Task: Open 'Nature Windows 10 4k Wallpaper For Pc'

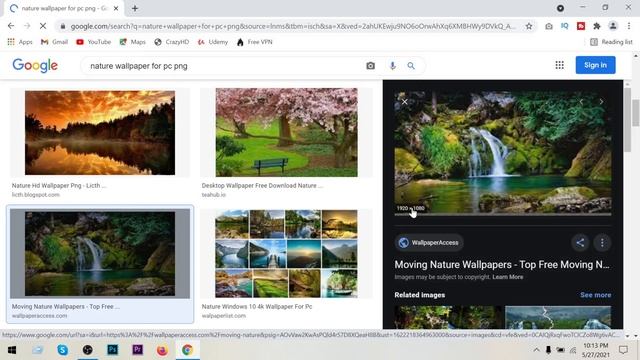Action: point(257,306)
